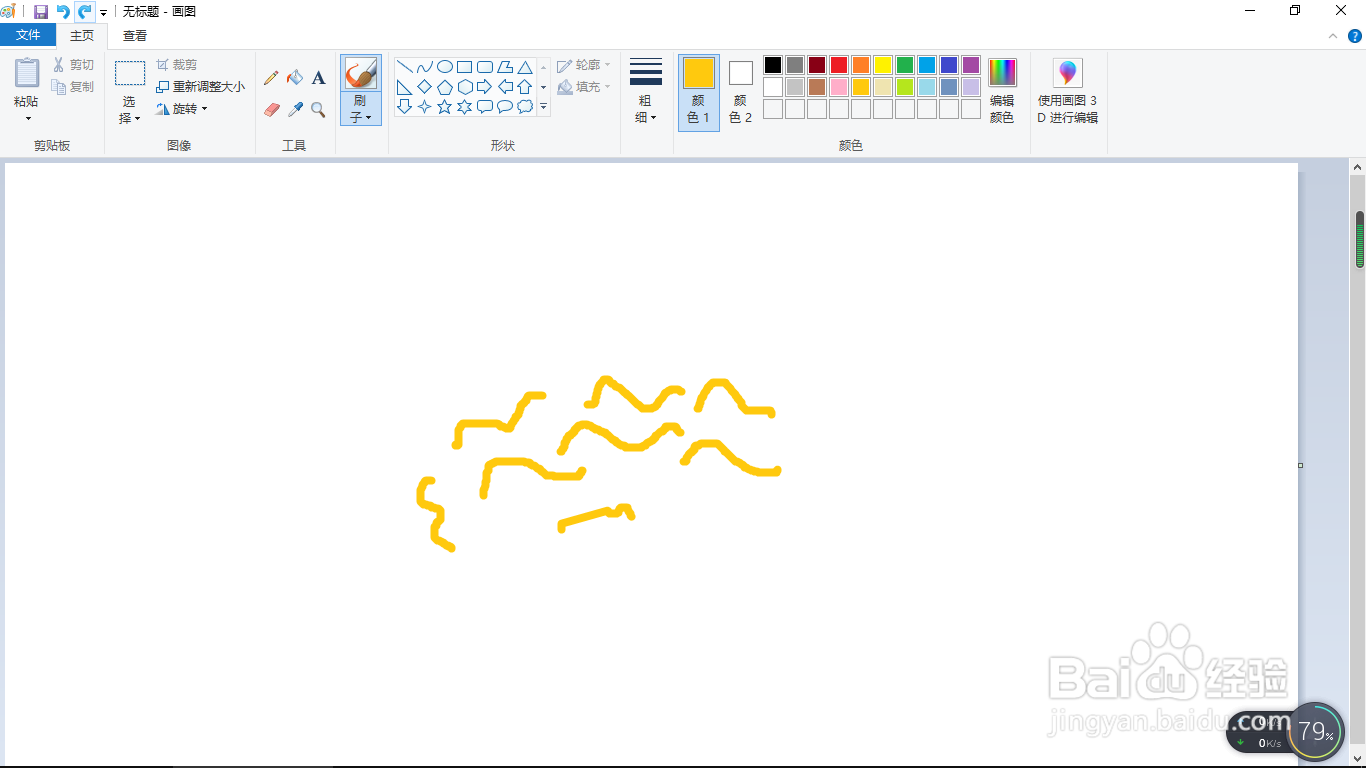Select the Pentagon shape
Screen dimensions: 1366x768
(x=445, y=87)
